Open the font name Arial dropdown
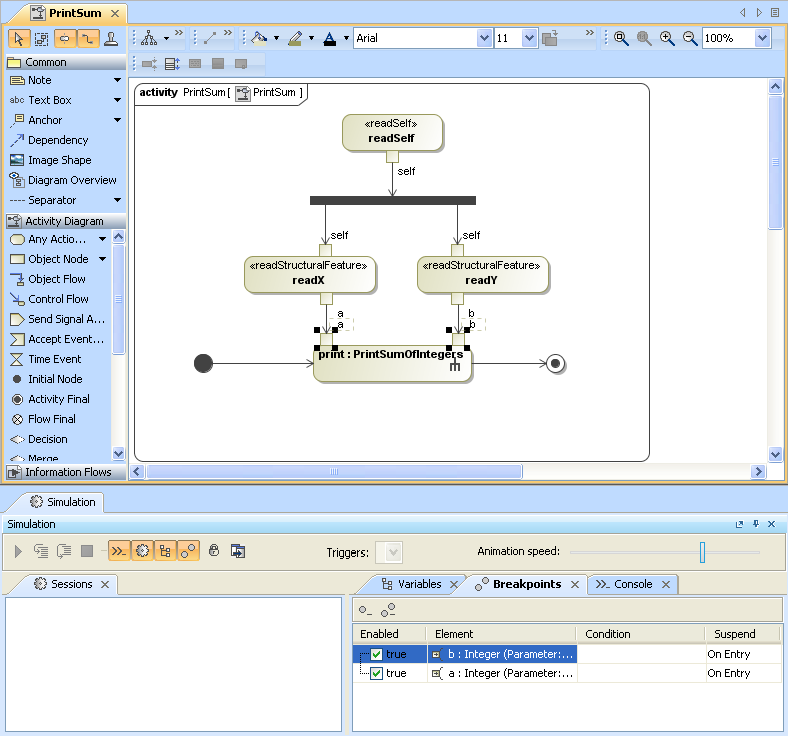 (485, 38)
